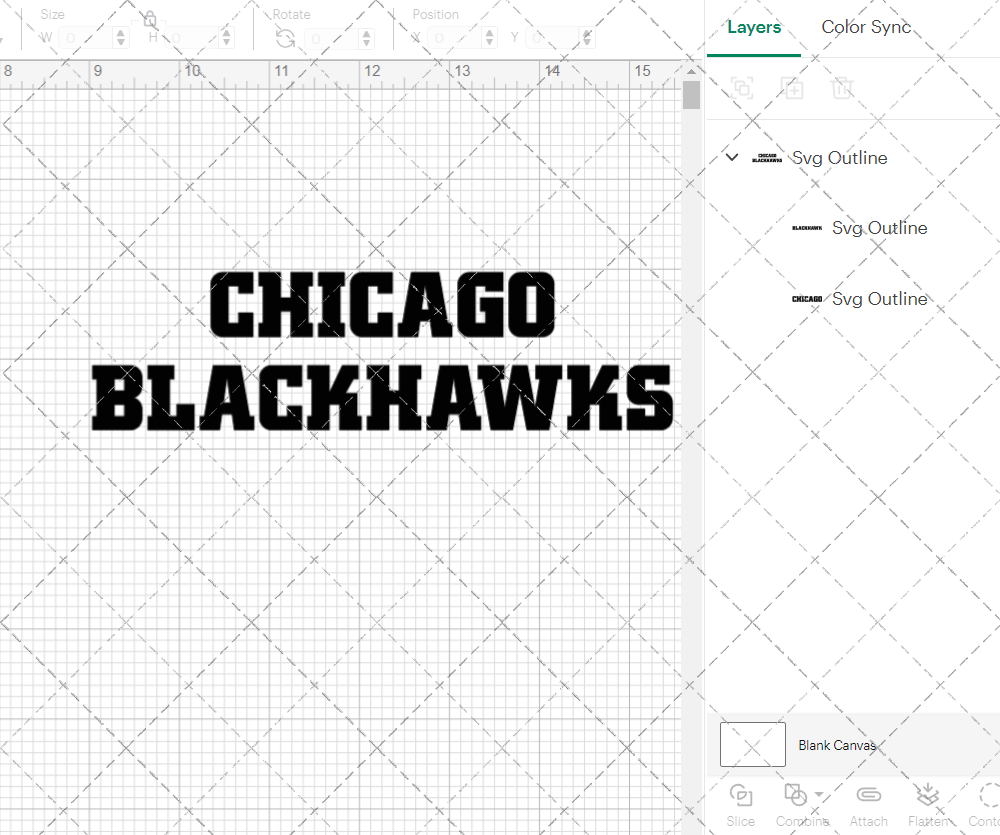Adjust X position with stepper arrows
Viewport: 1000px width, 835px height.
[x=489, y=38]
